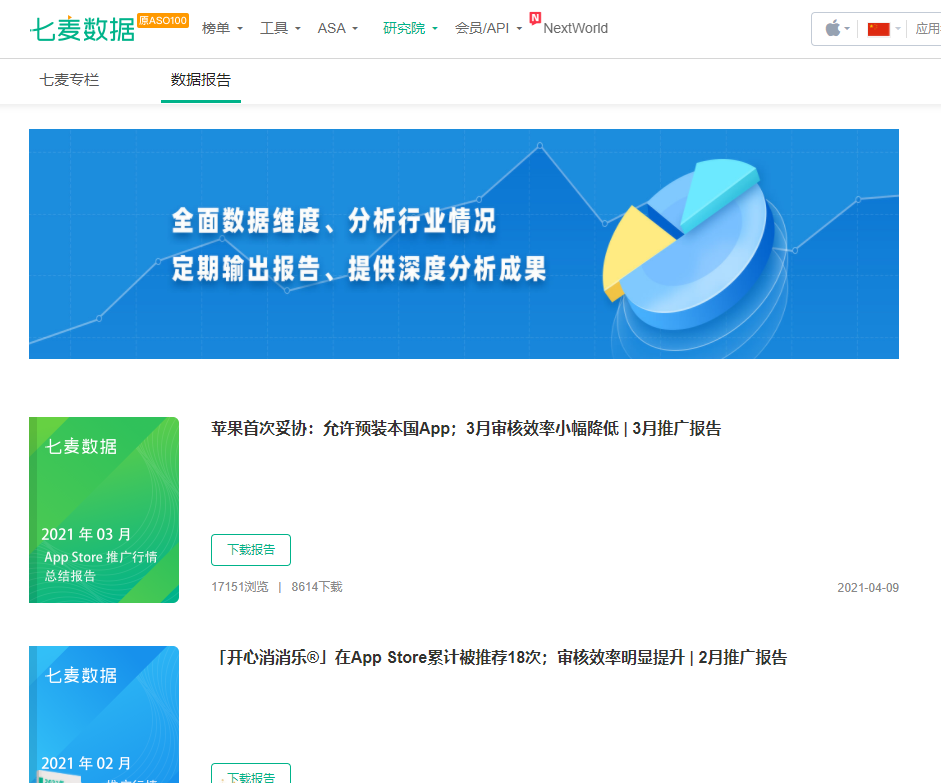
Task: Expand the platform arrow next to Apple icon
Action: [x=847, y=28]
